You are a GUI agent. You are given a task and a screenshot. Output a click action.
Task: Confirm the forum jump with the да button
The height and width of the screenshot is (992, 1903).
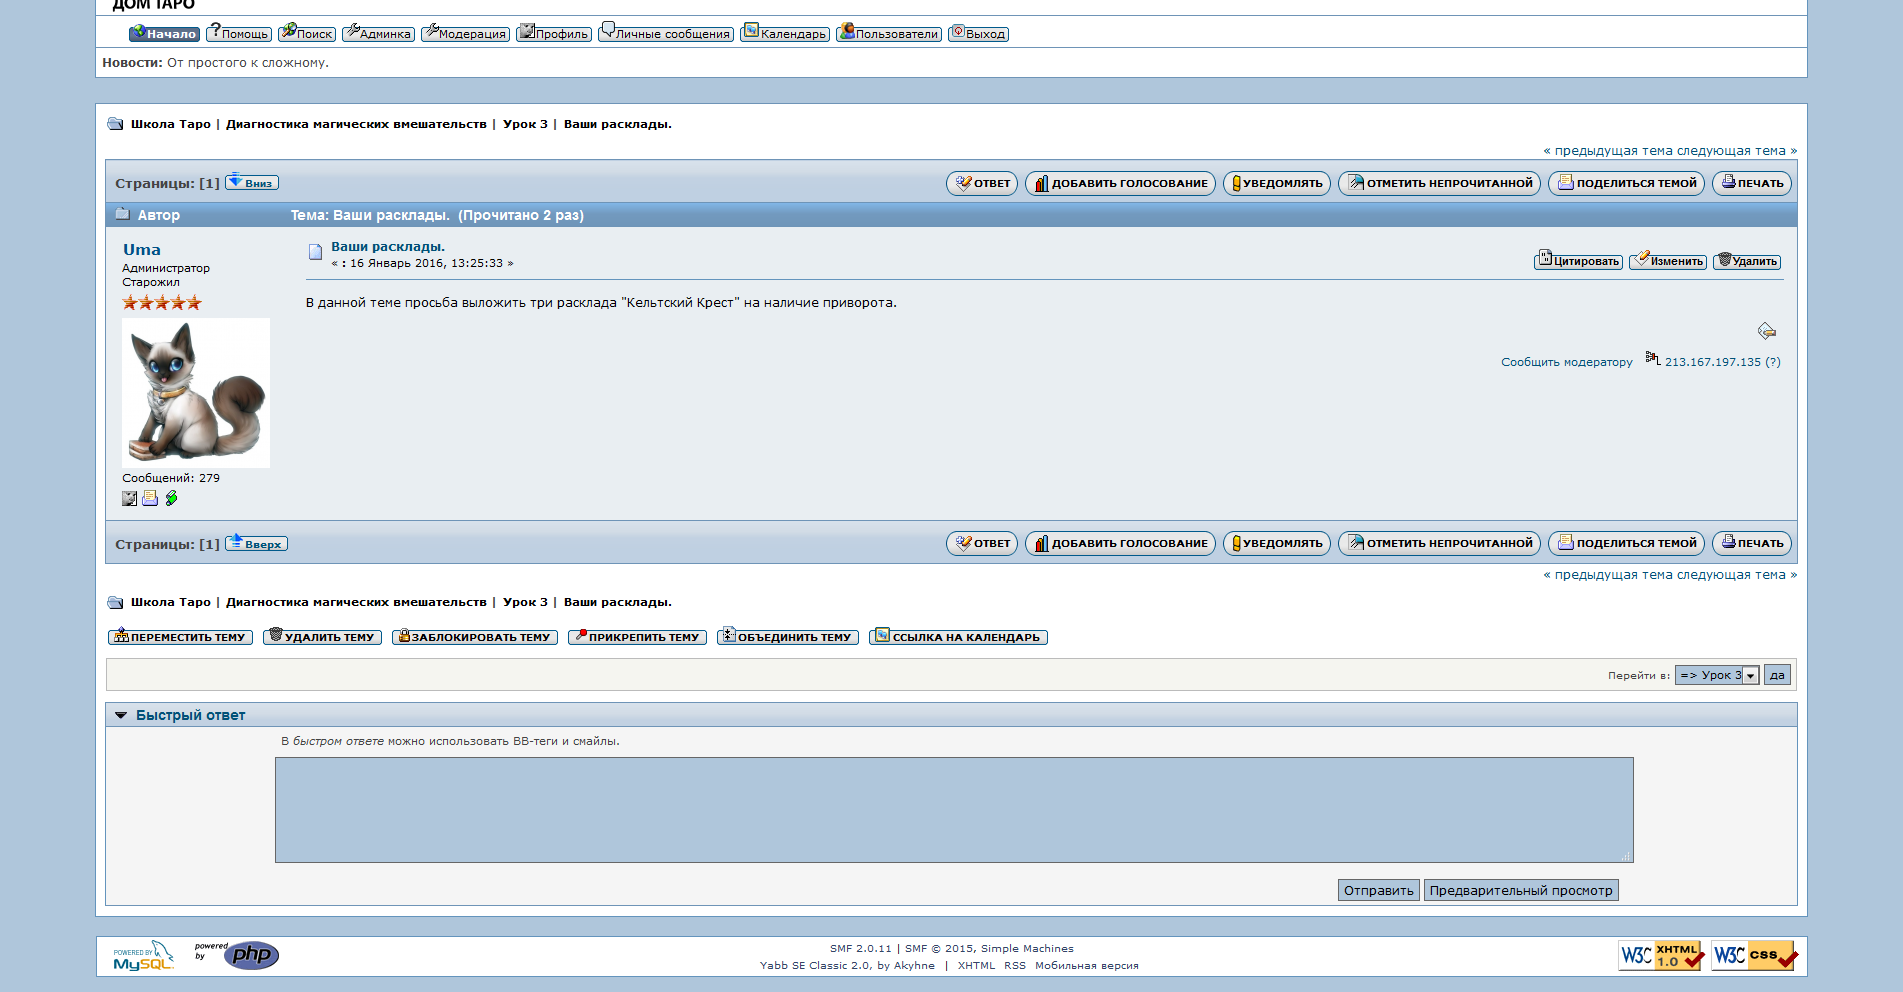(1777, 675)
